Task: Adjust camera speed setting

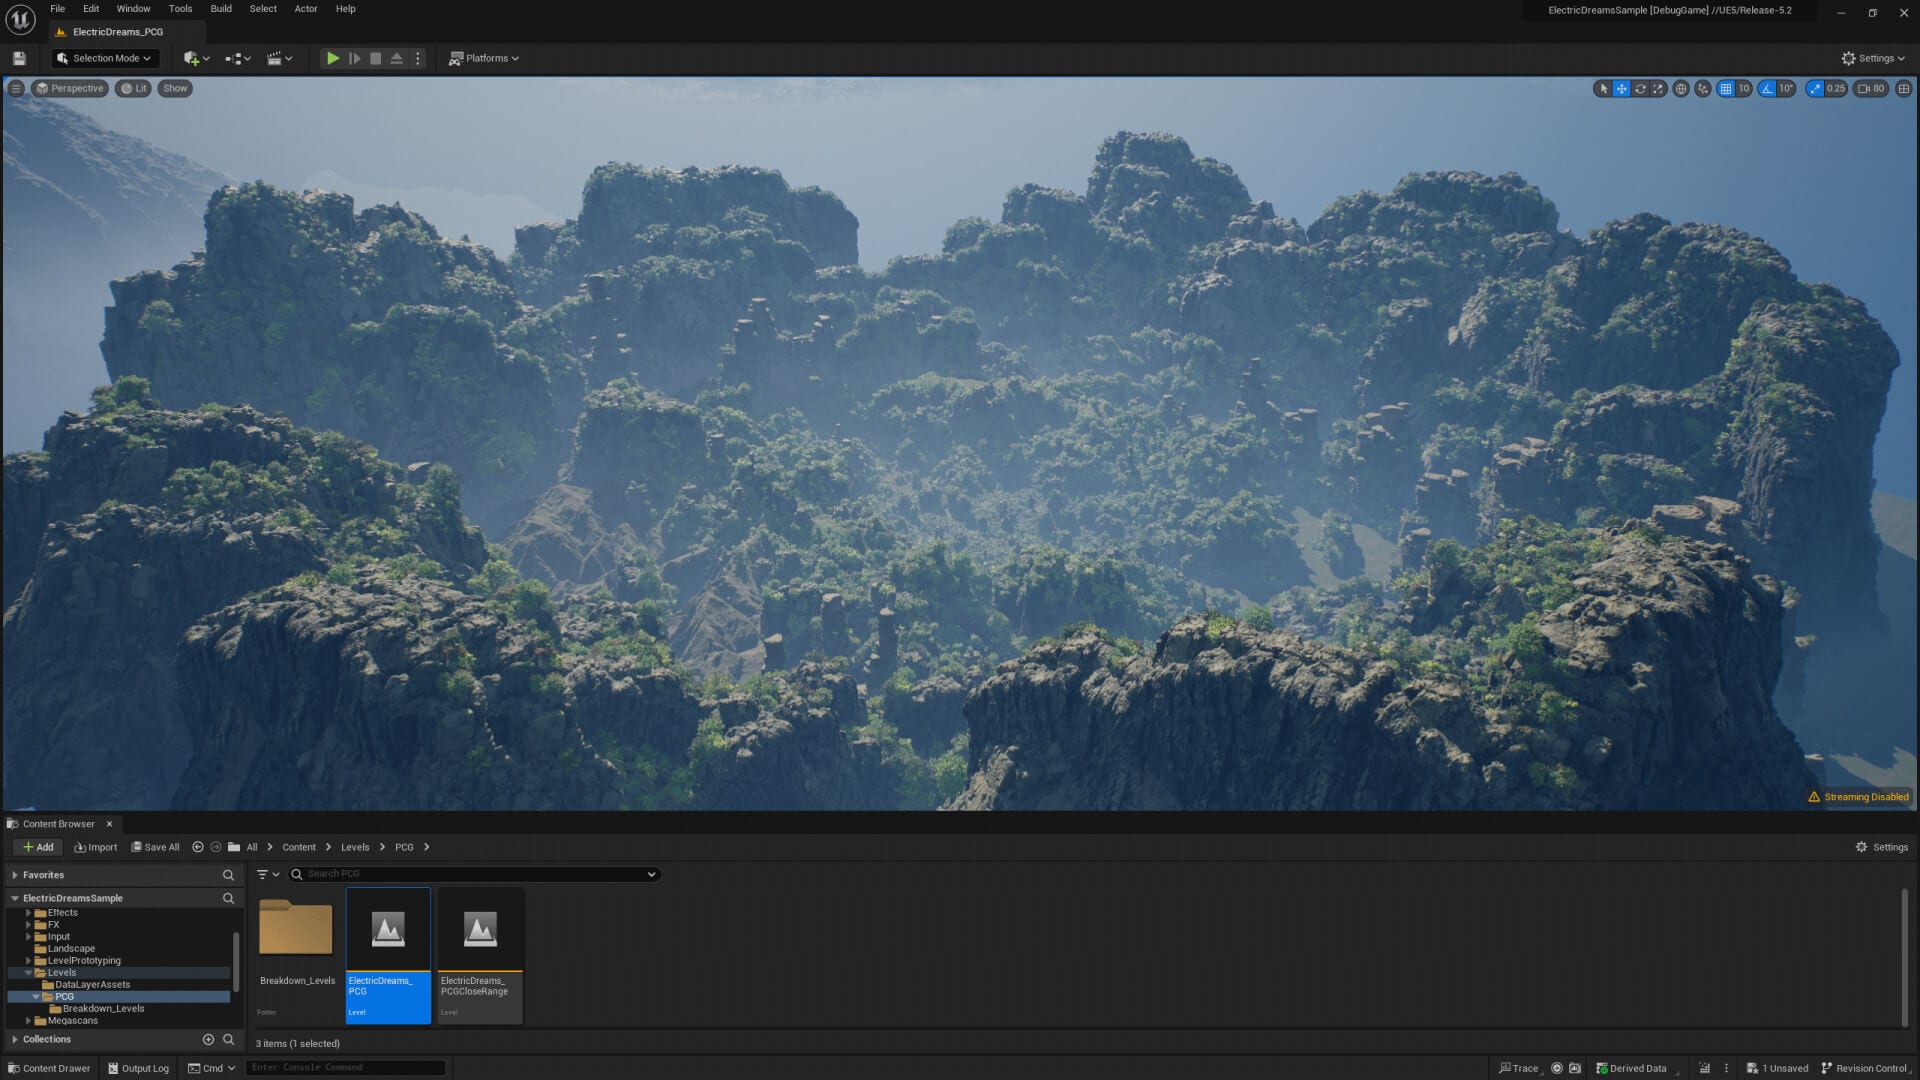Action: click(x=1871, y=88)
